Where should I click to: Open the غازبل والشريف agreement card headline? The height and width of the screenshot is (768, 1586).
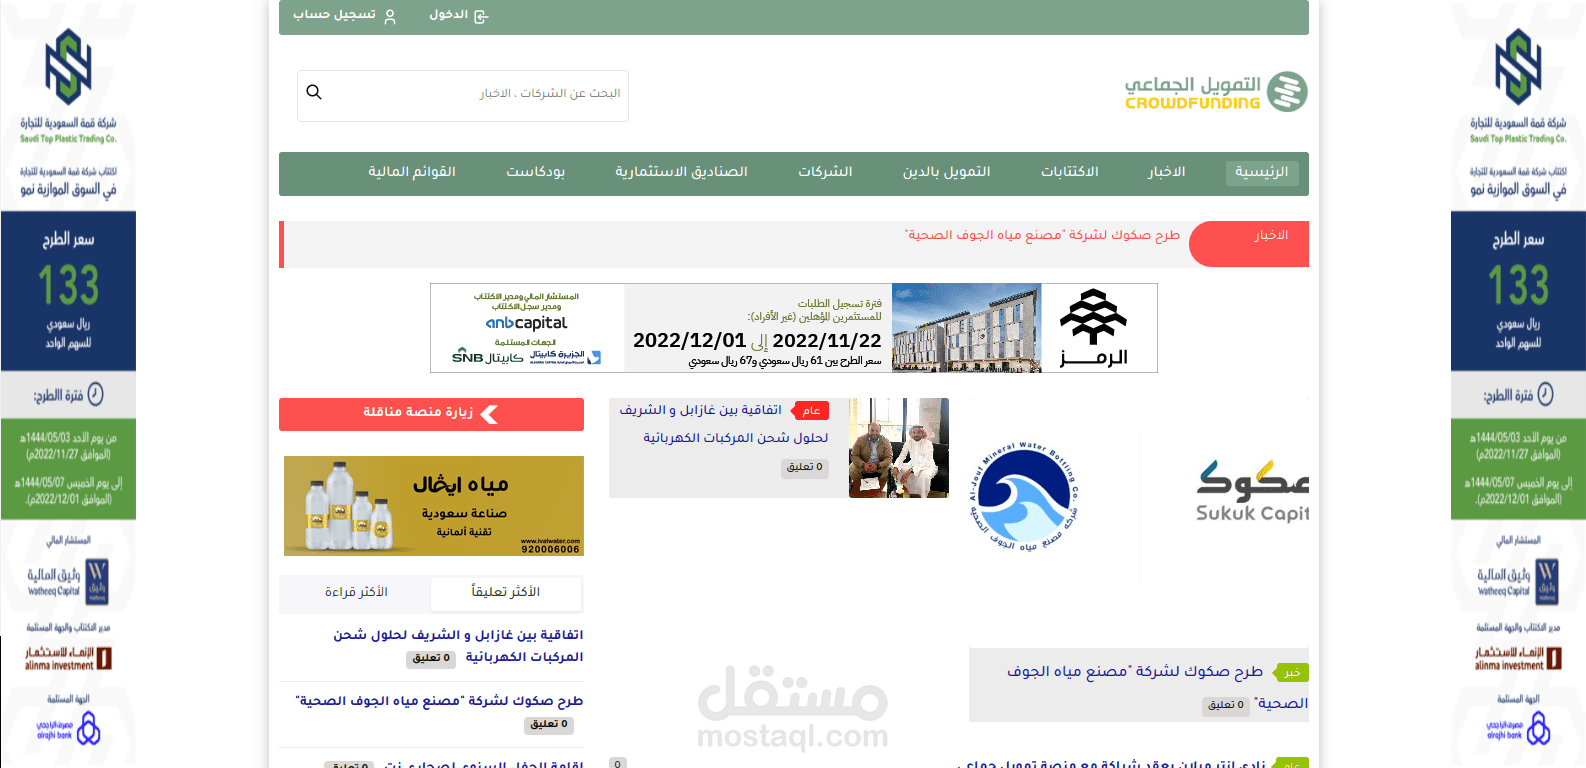724,424
